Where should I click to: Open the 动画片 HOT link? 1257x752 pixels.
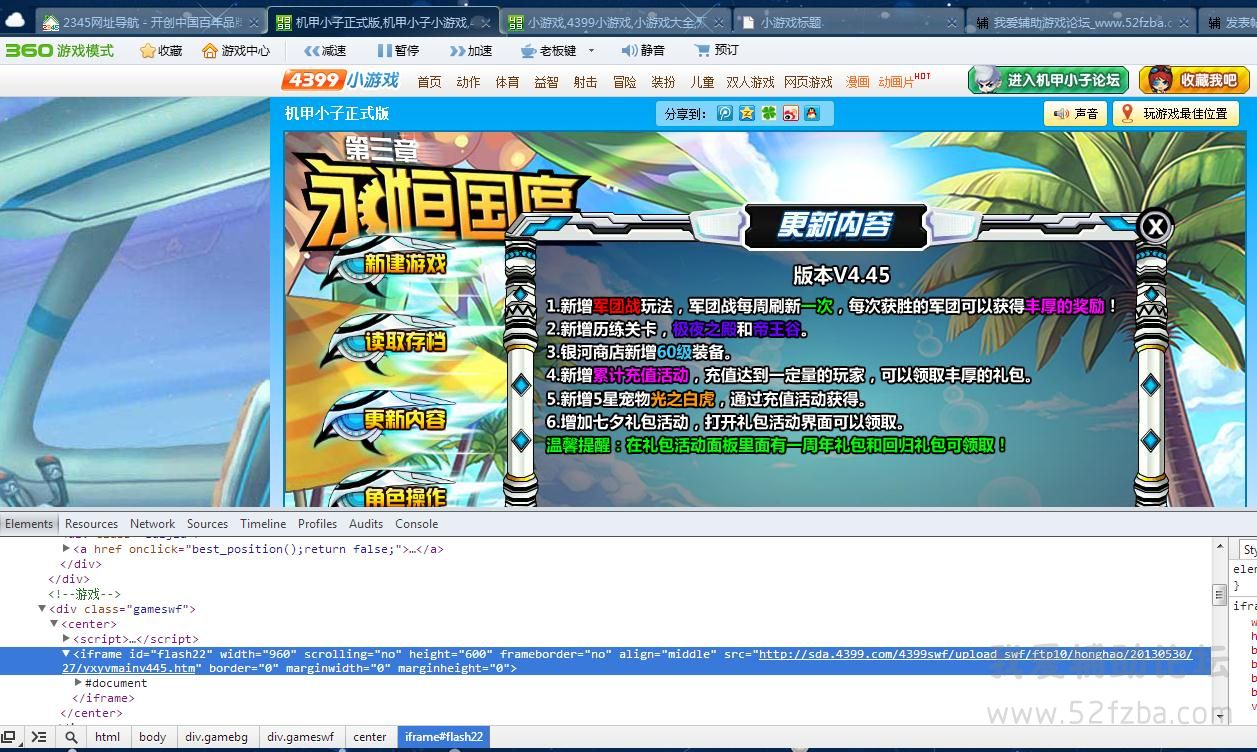coord(904,81)
